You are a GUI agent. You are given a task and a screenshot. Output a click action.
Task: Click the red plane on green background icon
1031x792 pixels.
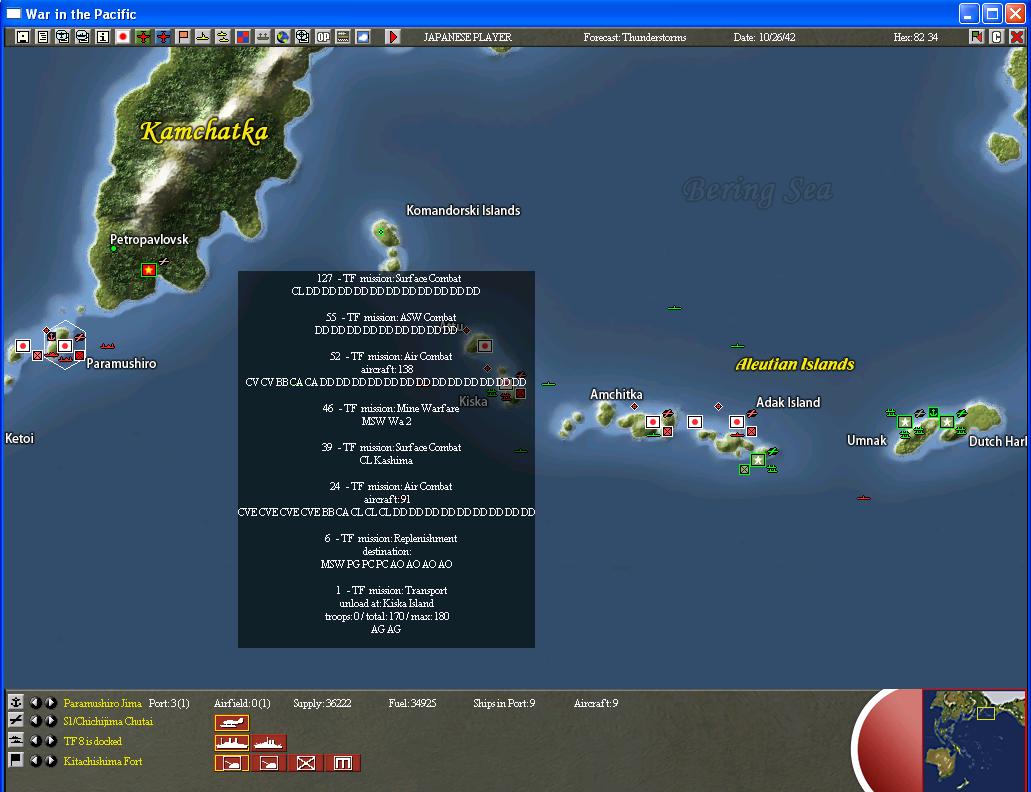pyautogui.click(x=143, y=37)
